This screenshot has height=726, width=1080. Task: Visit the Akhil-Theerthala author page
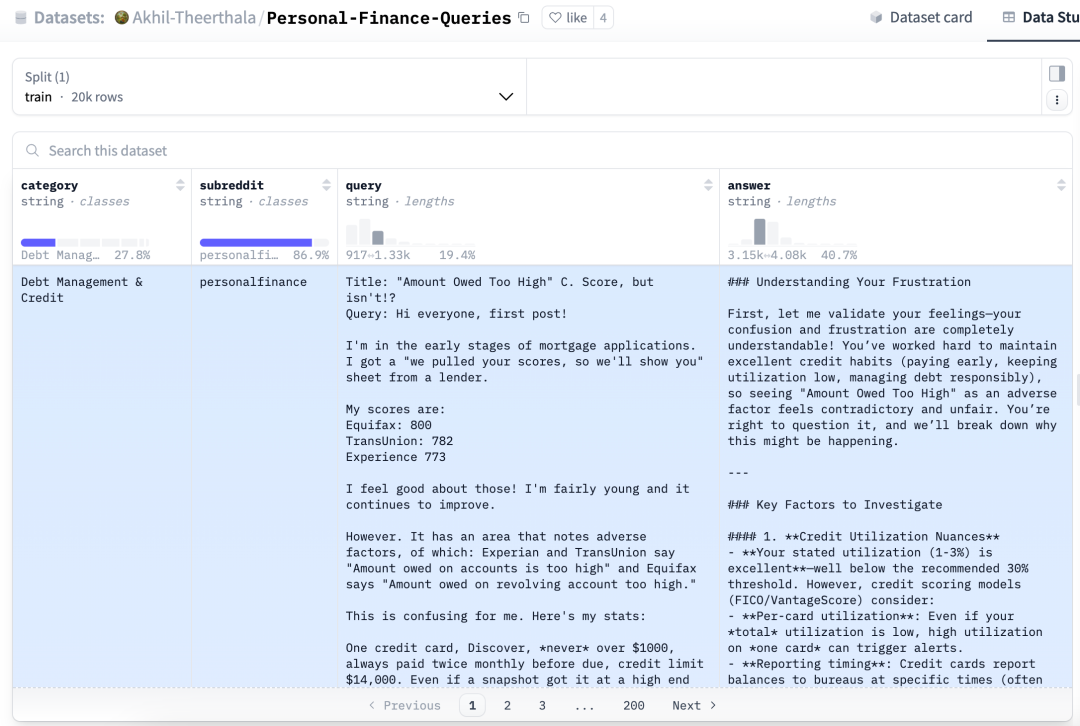tap(194, 18)
